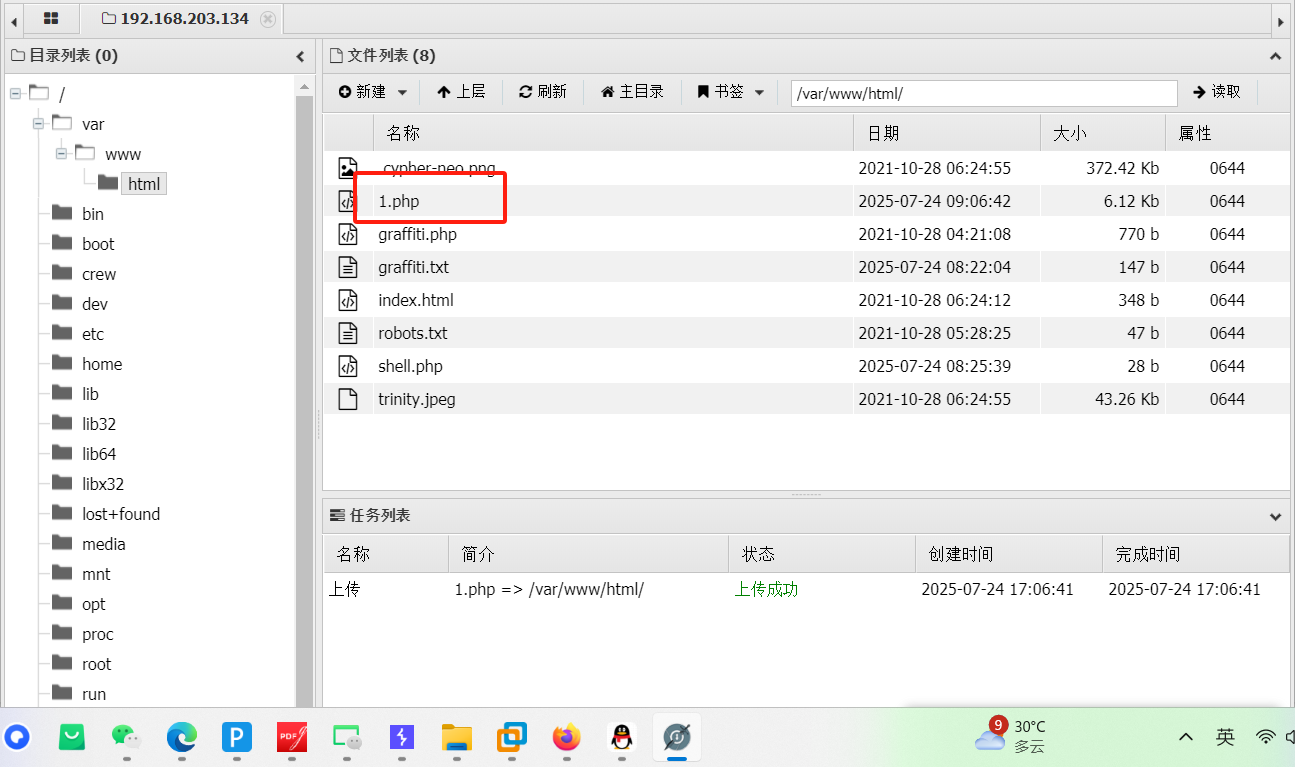This screenshot has height=767, width=1295.
Task: Collapse the www folder in the directory tree
Action: coord(61,153)
